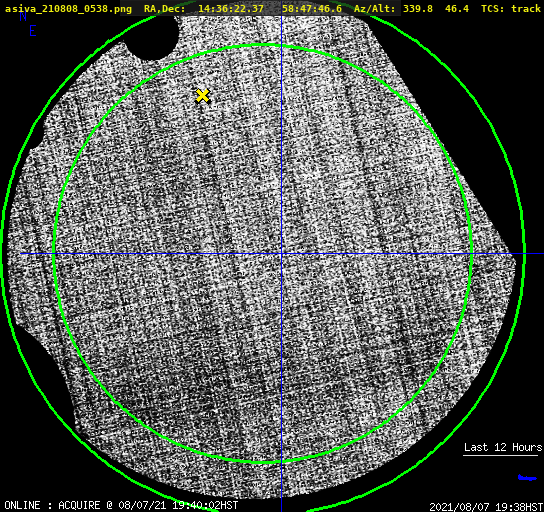Click the asiva_210808_0538.png filename
Viewport: 544px width, 512px height.
coord(68,9)
